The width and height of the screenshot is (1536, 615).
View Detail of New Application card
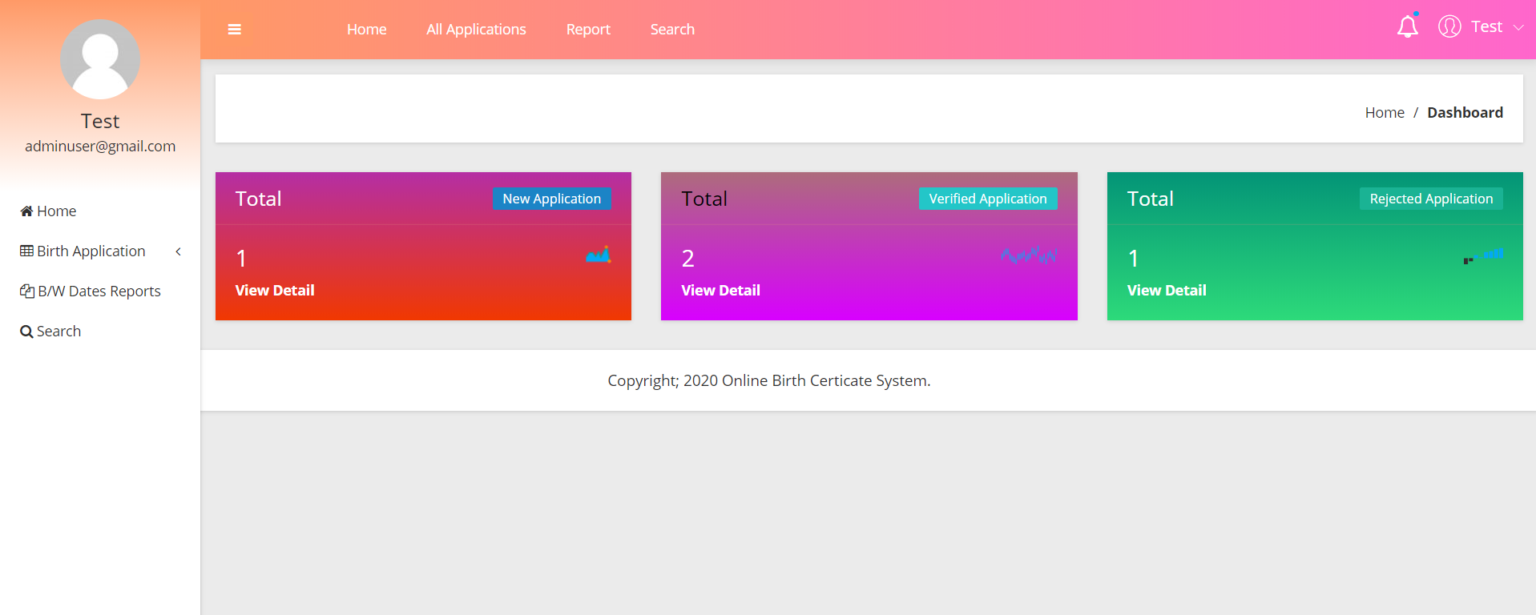coord(275,290)
